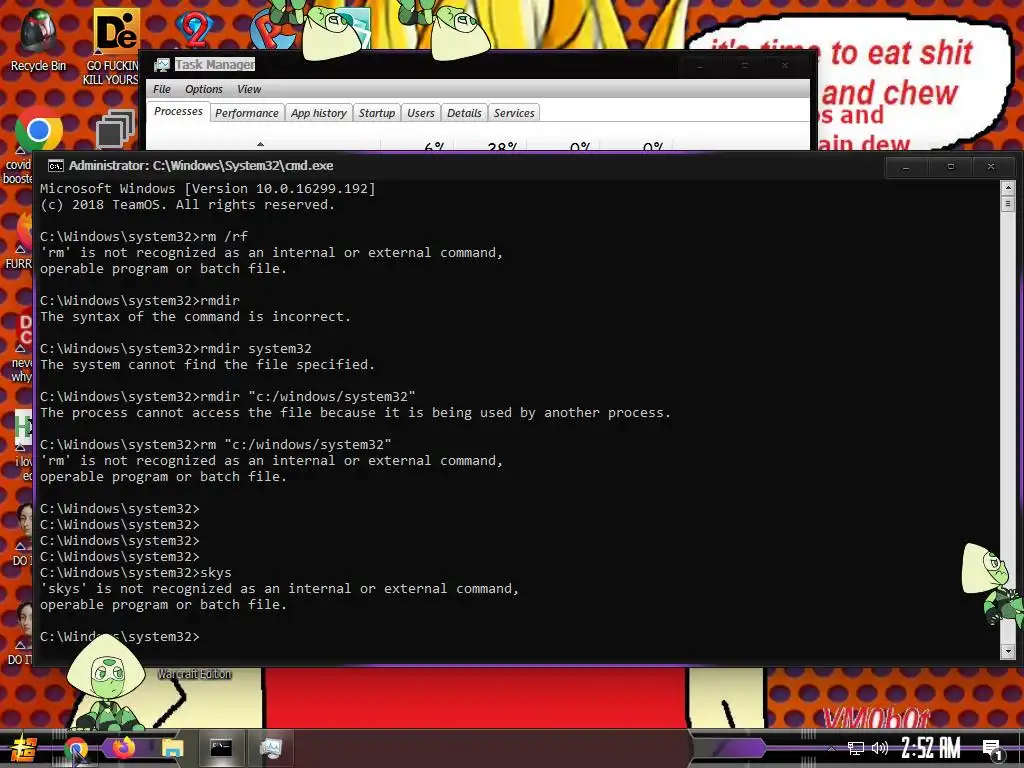This screenshot has height=768, width=1024.
Task: Open volume control tray icon
Action: (x=880, y=748)
